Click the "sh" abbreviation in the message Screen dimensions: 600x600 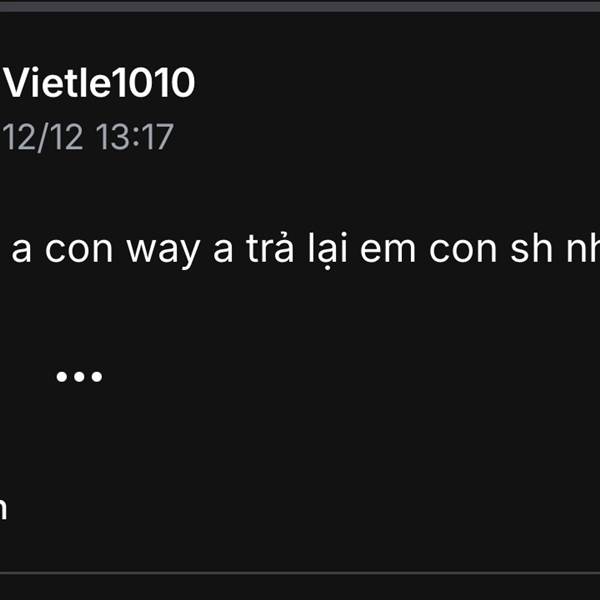point(532,248)
